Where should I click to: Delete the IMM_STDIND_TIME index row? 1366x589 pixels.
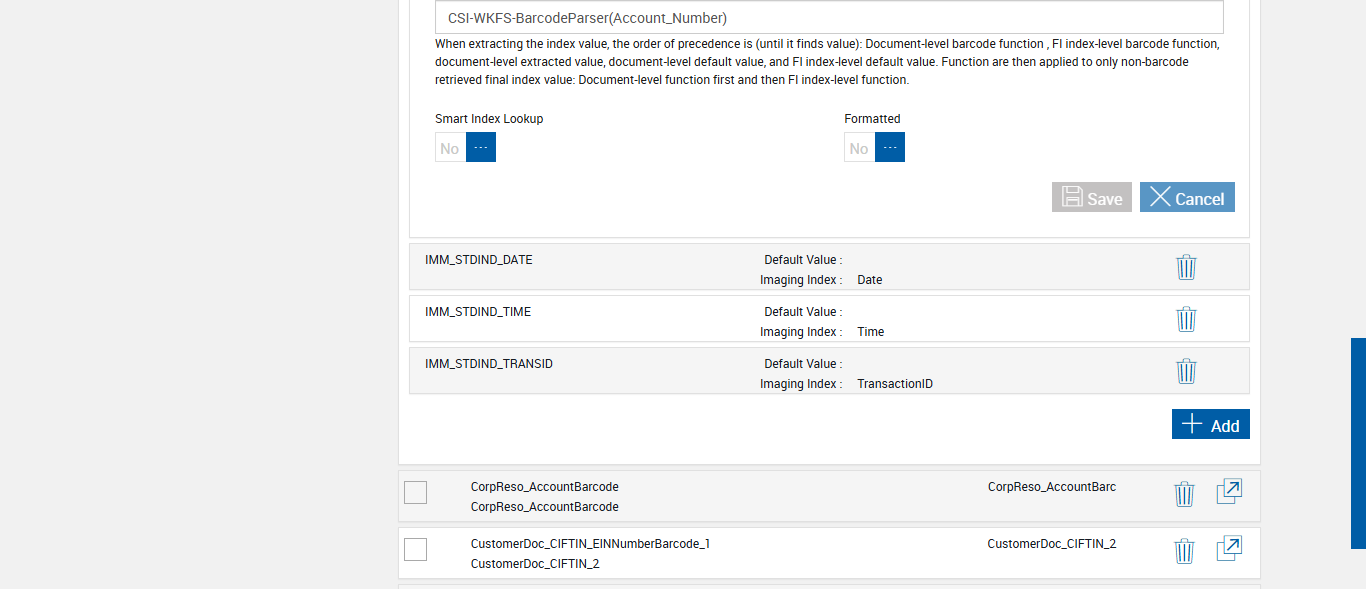point(1186,319)
